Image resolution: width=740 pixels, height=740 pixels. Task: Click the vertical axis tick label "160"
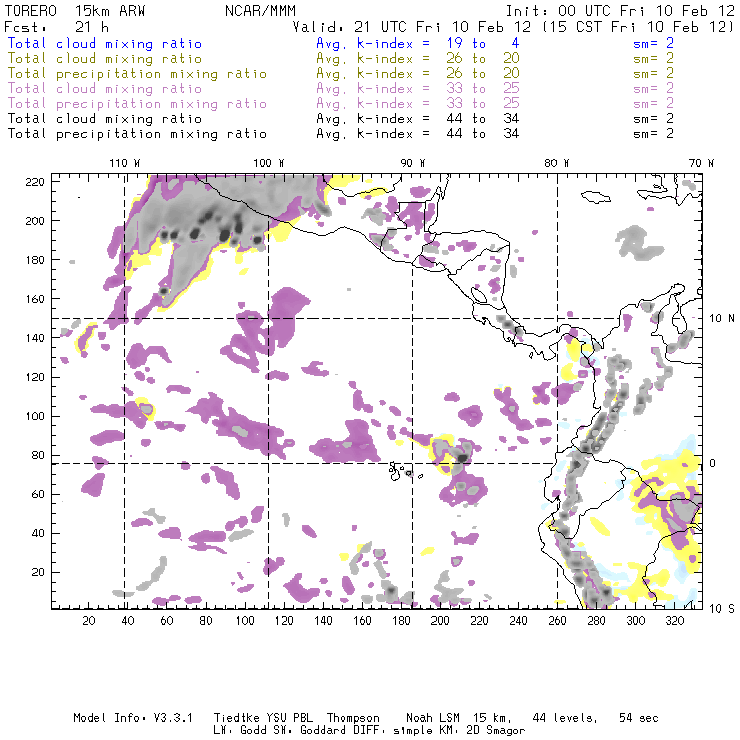pos(35,299)
